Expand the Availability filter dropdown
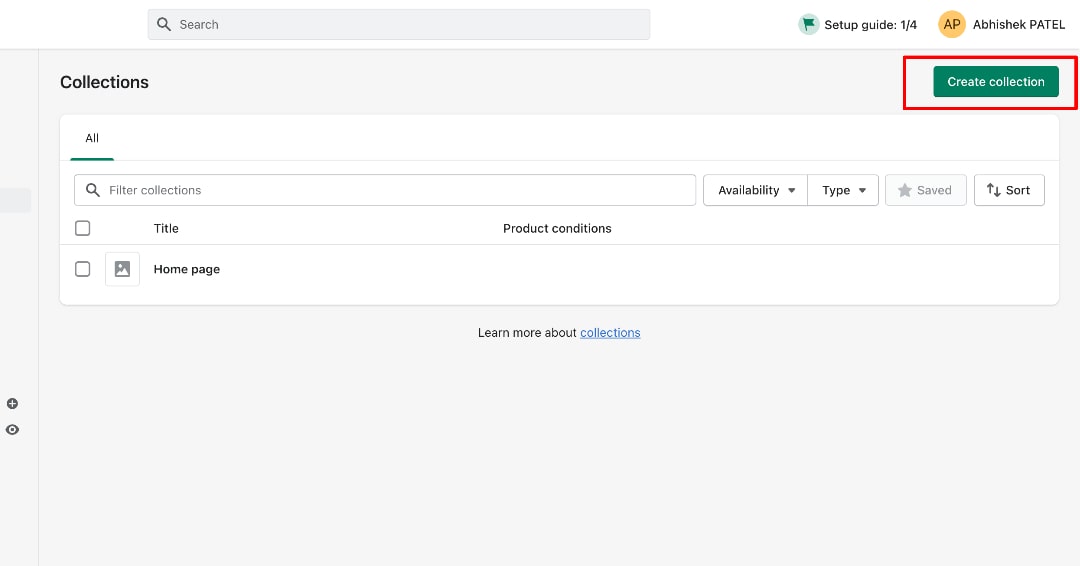The width and height of the screenshot is (1080, 566). coord(756,190)
